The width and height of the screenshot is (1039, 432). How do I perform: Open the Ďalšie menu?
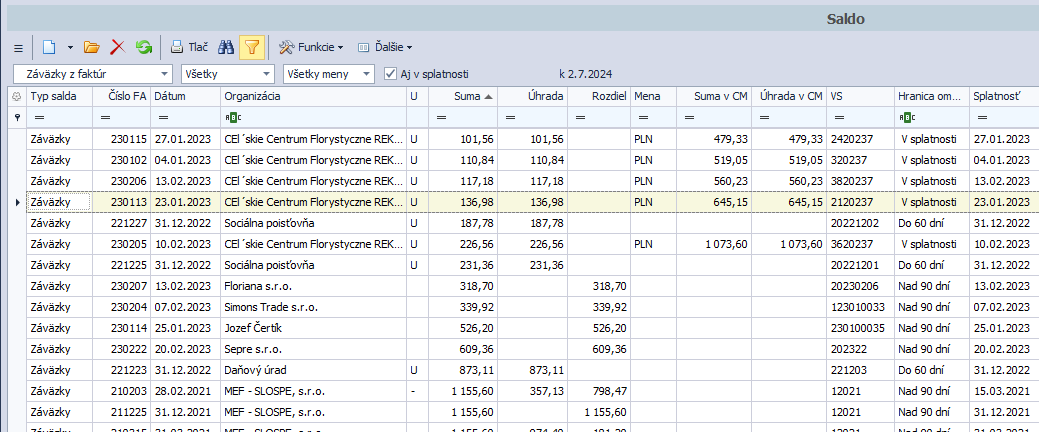[x=385, y=47]
